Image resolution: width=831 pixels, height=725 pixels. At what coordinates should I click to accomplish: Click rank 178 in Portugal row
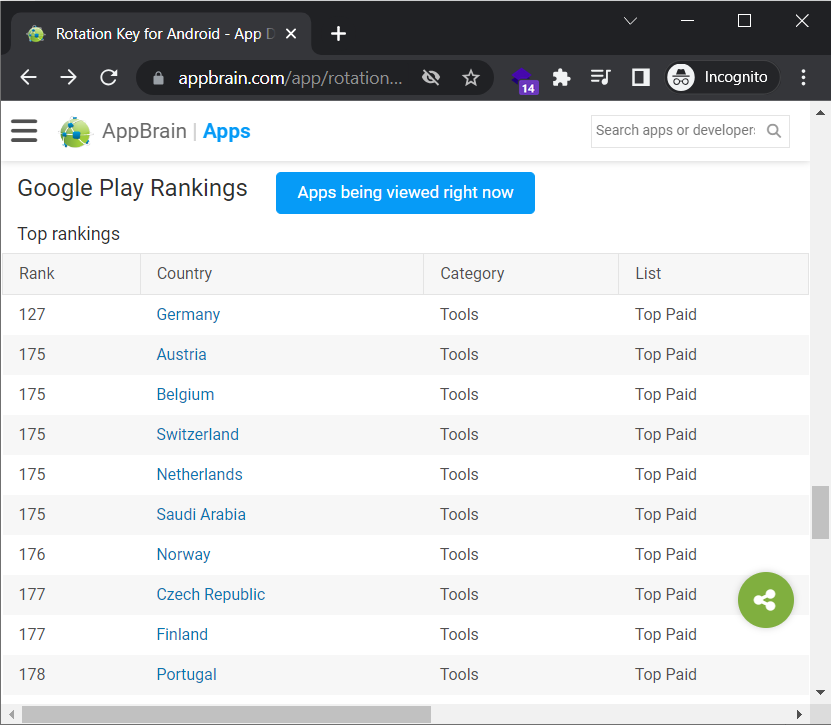pyautogui.click(x=32, y=674)
